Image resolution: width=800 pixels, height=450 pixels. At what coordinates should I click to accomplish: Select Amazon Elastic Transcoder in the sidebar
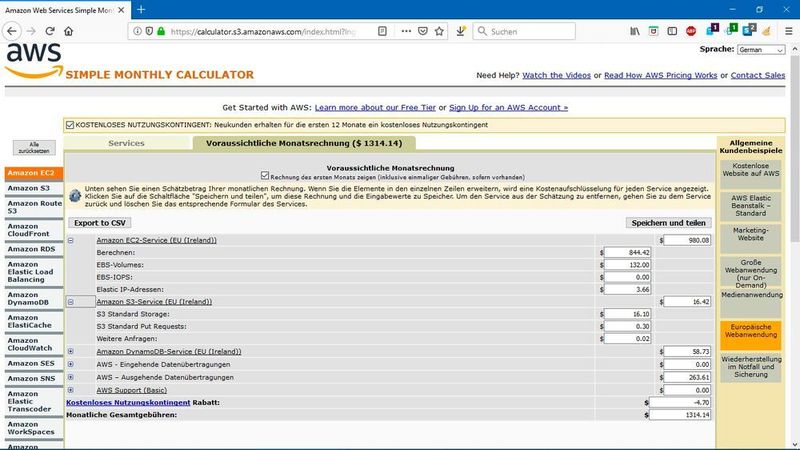(34, 402)
